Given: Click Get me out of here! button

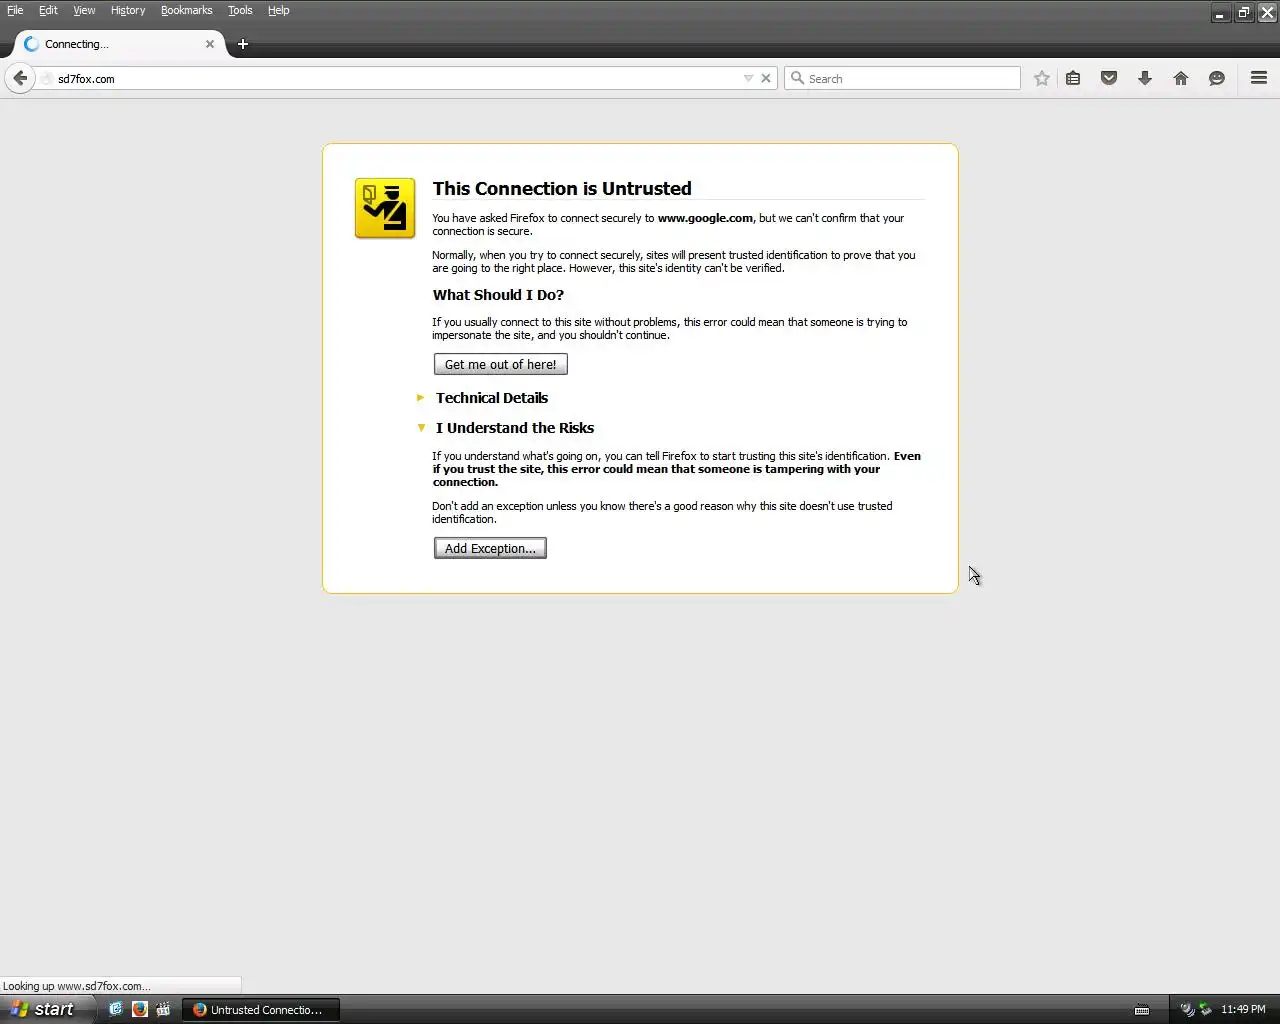Looking at the screenshot, I should (x=500, y=364).
